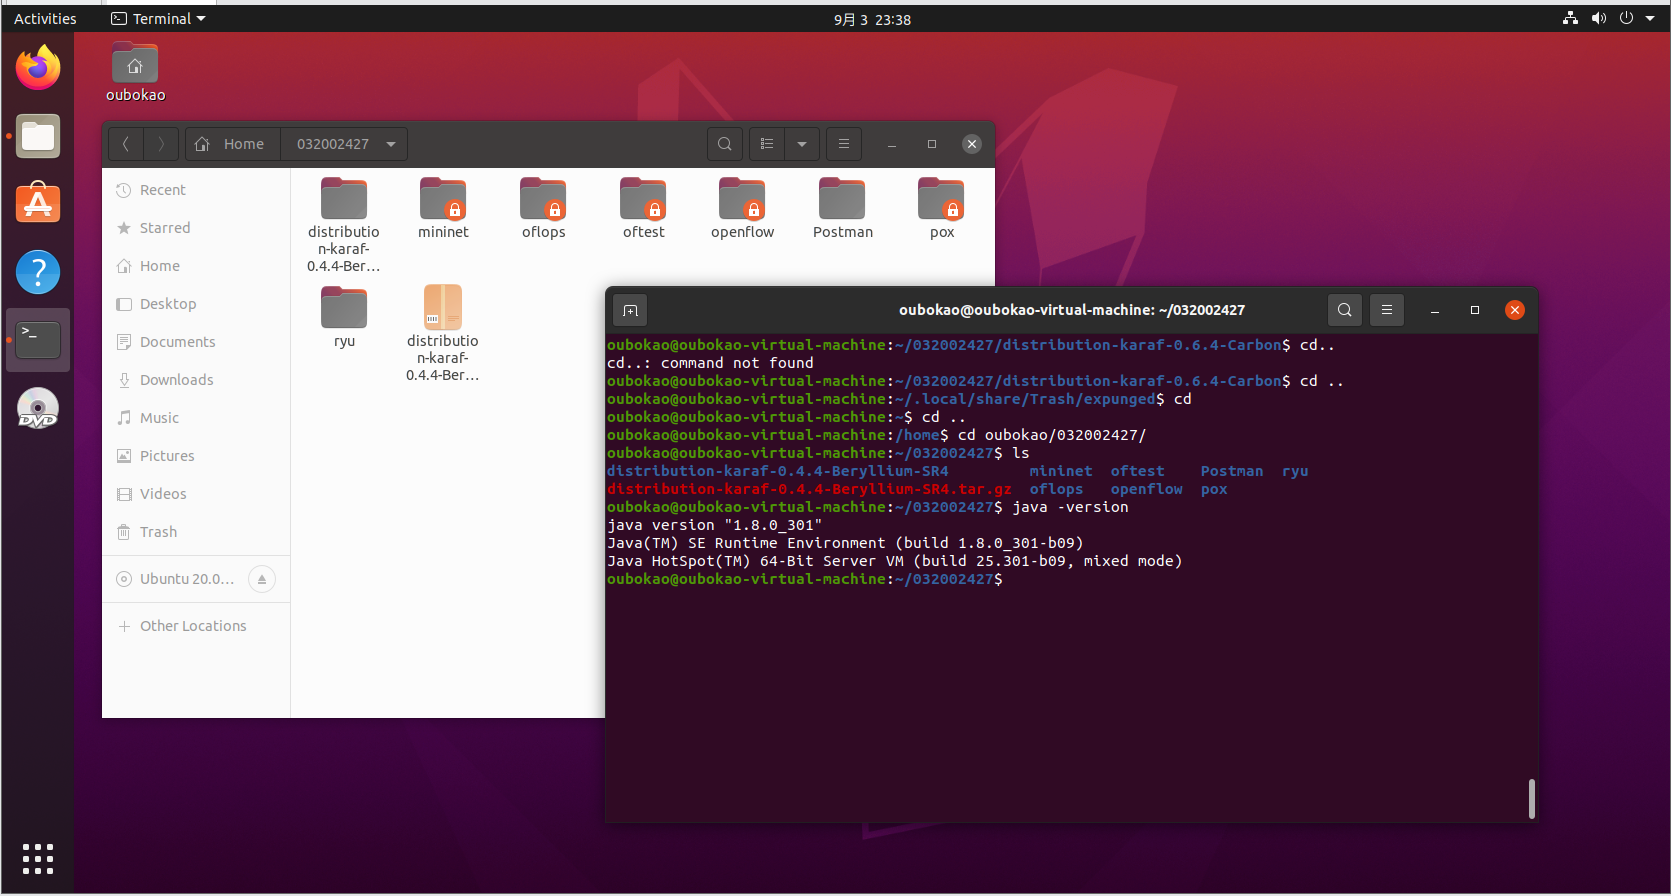Open Recent in the Files sidebar
Screen dimensions: 1671x896
(x=196, y=190)
